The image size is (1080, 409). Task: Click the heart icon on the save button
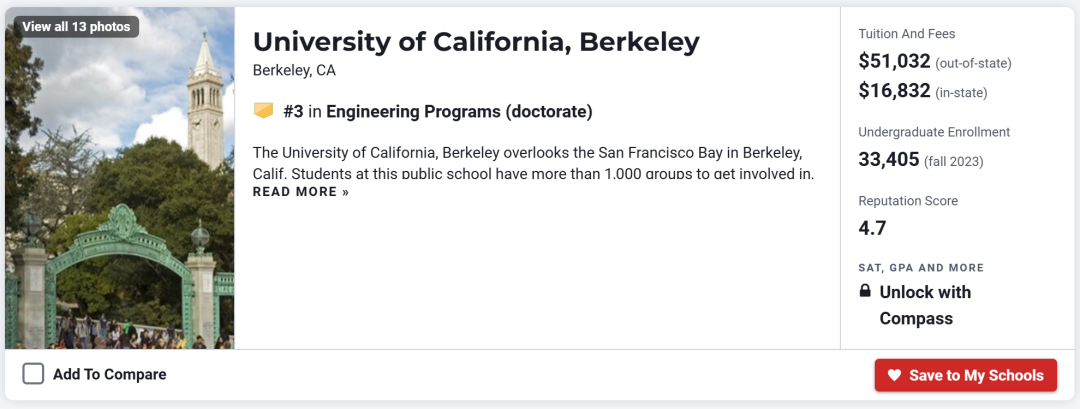point(894,375)
